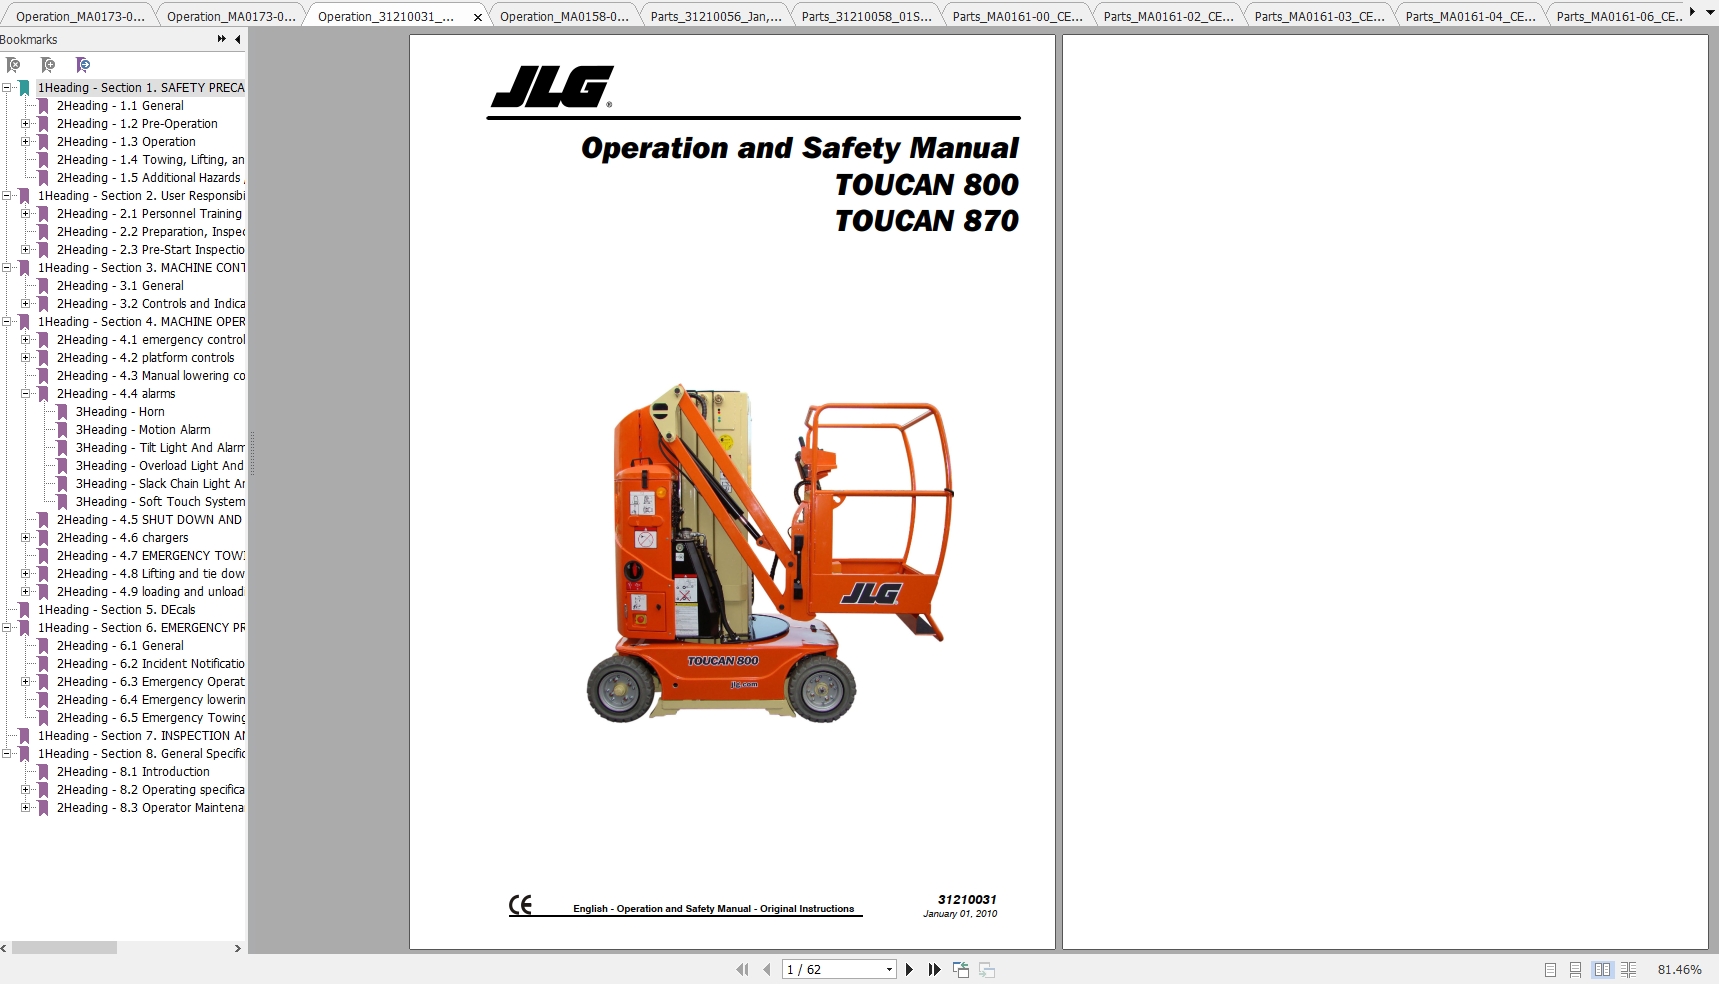This screenshot has height=984, width=1719.
Task: Open the Section 7 INSPECTION bookmark
Action: tap(141, 736)
